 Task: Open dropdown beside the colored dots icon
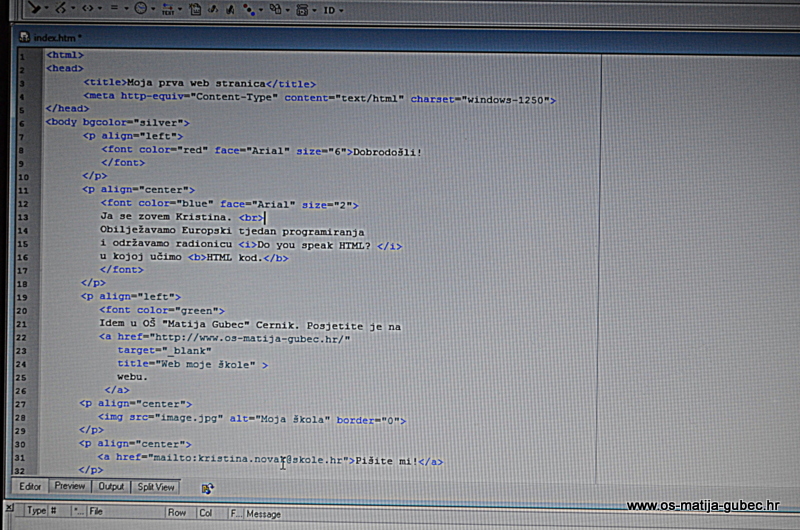click(x=261, y=10)
